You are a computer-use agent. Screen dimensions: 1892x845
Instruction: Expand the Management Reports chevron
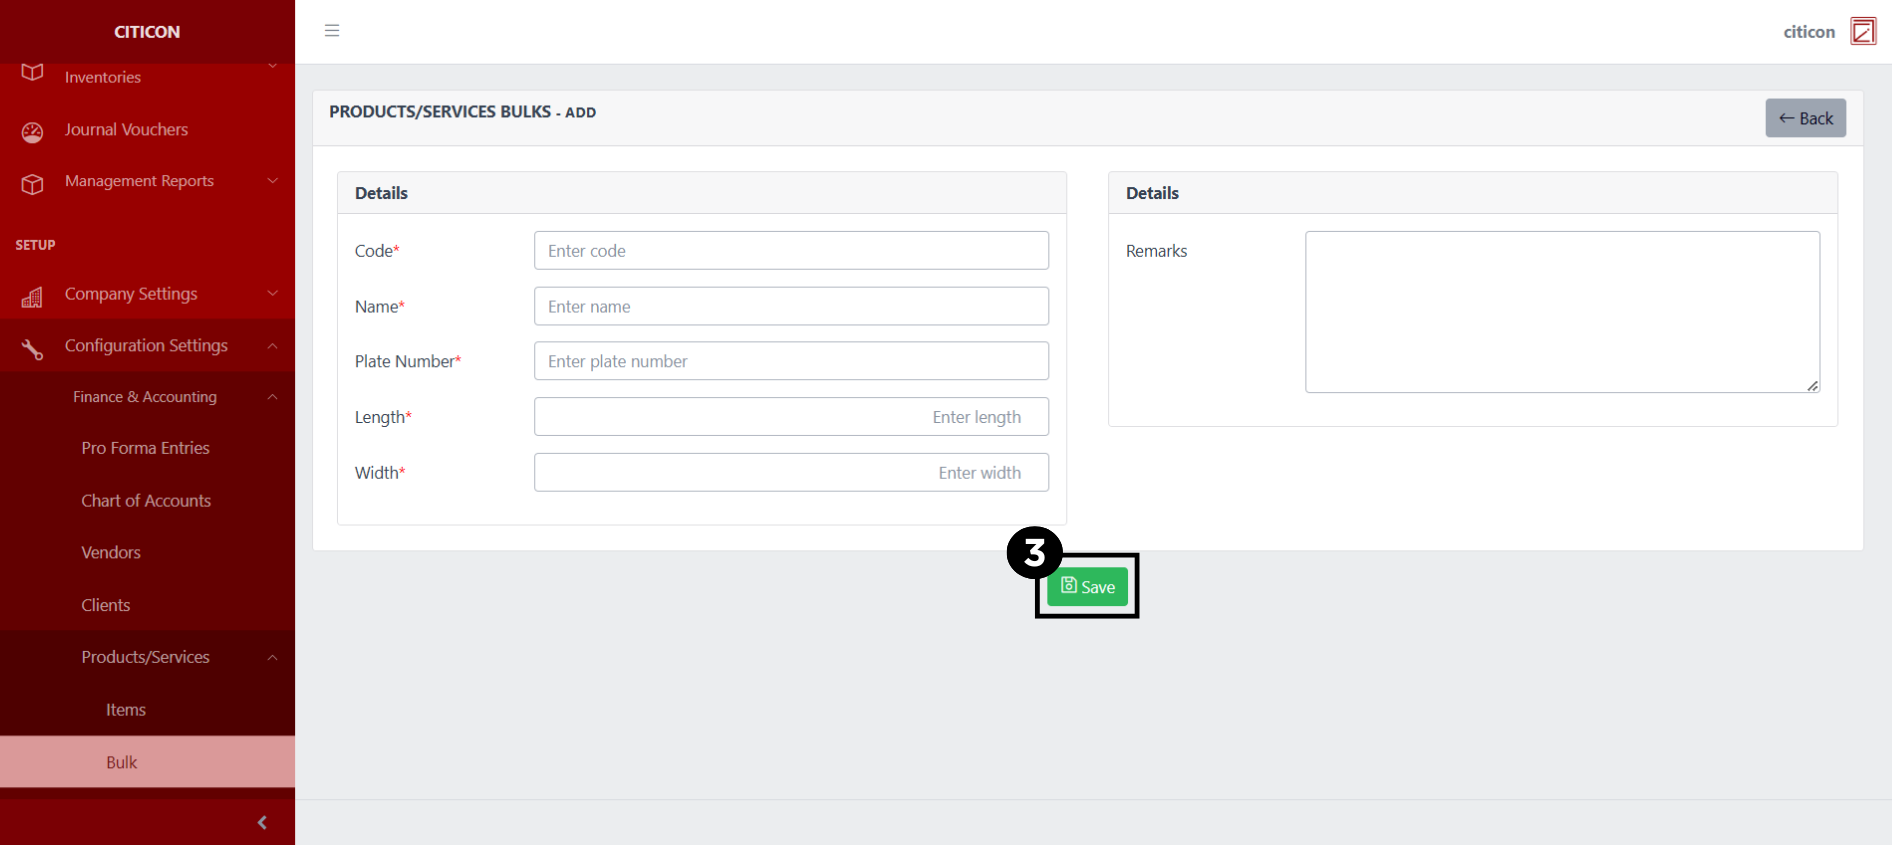click(272, 181)
